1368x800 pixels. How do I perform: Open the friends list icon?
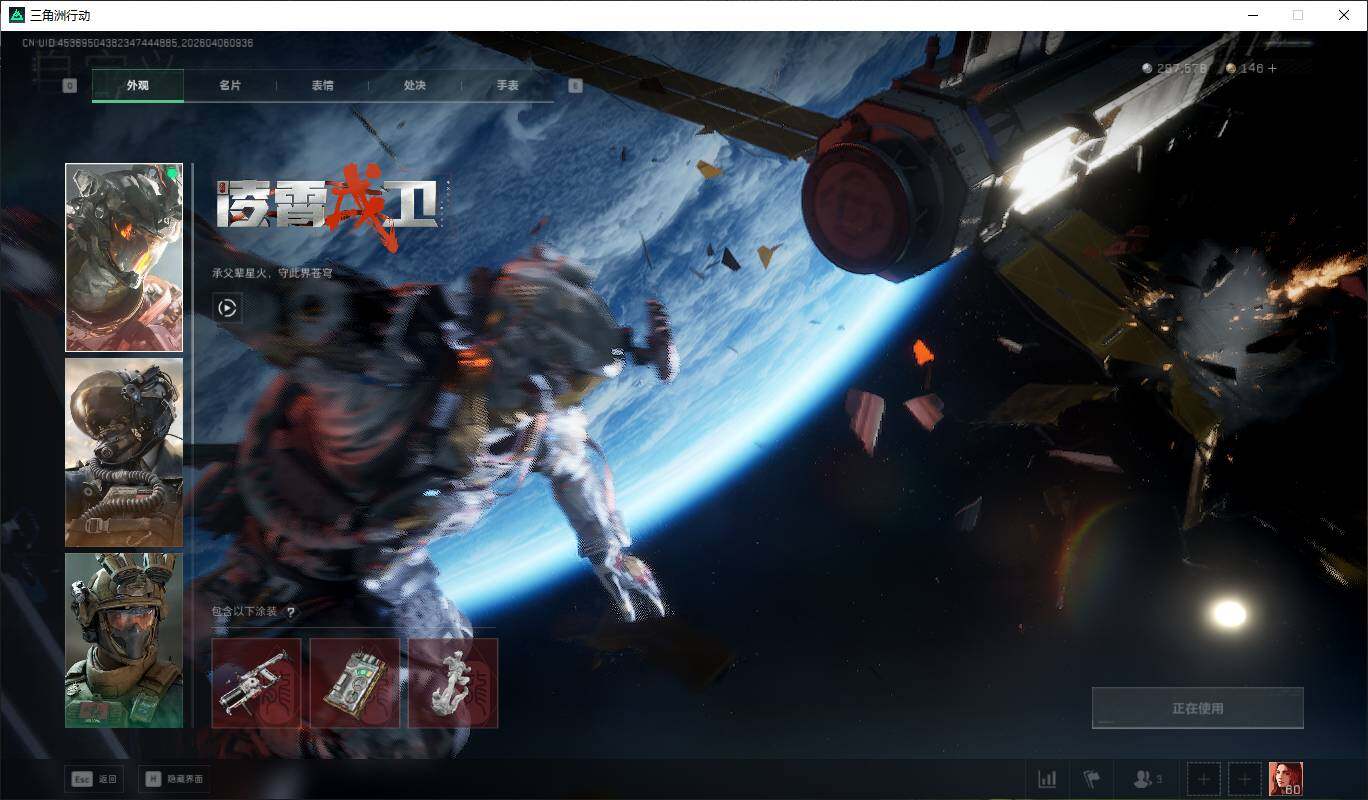point(1146,779)
